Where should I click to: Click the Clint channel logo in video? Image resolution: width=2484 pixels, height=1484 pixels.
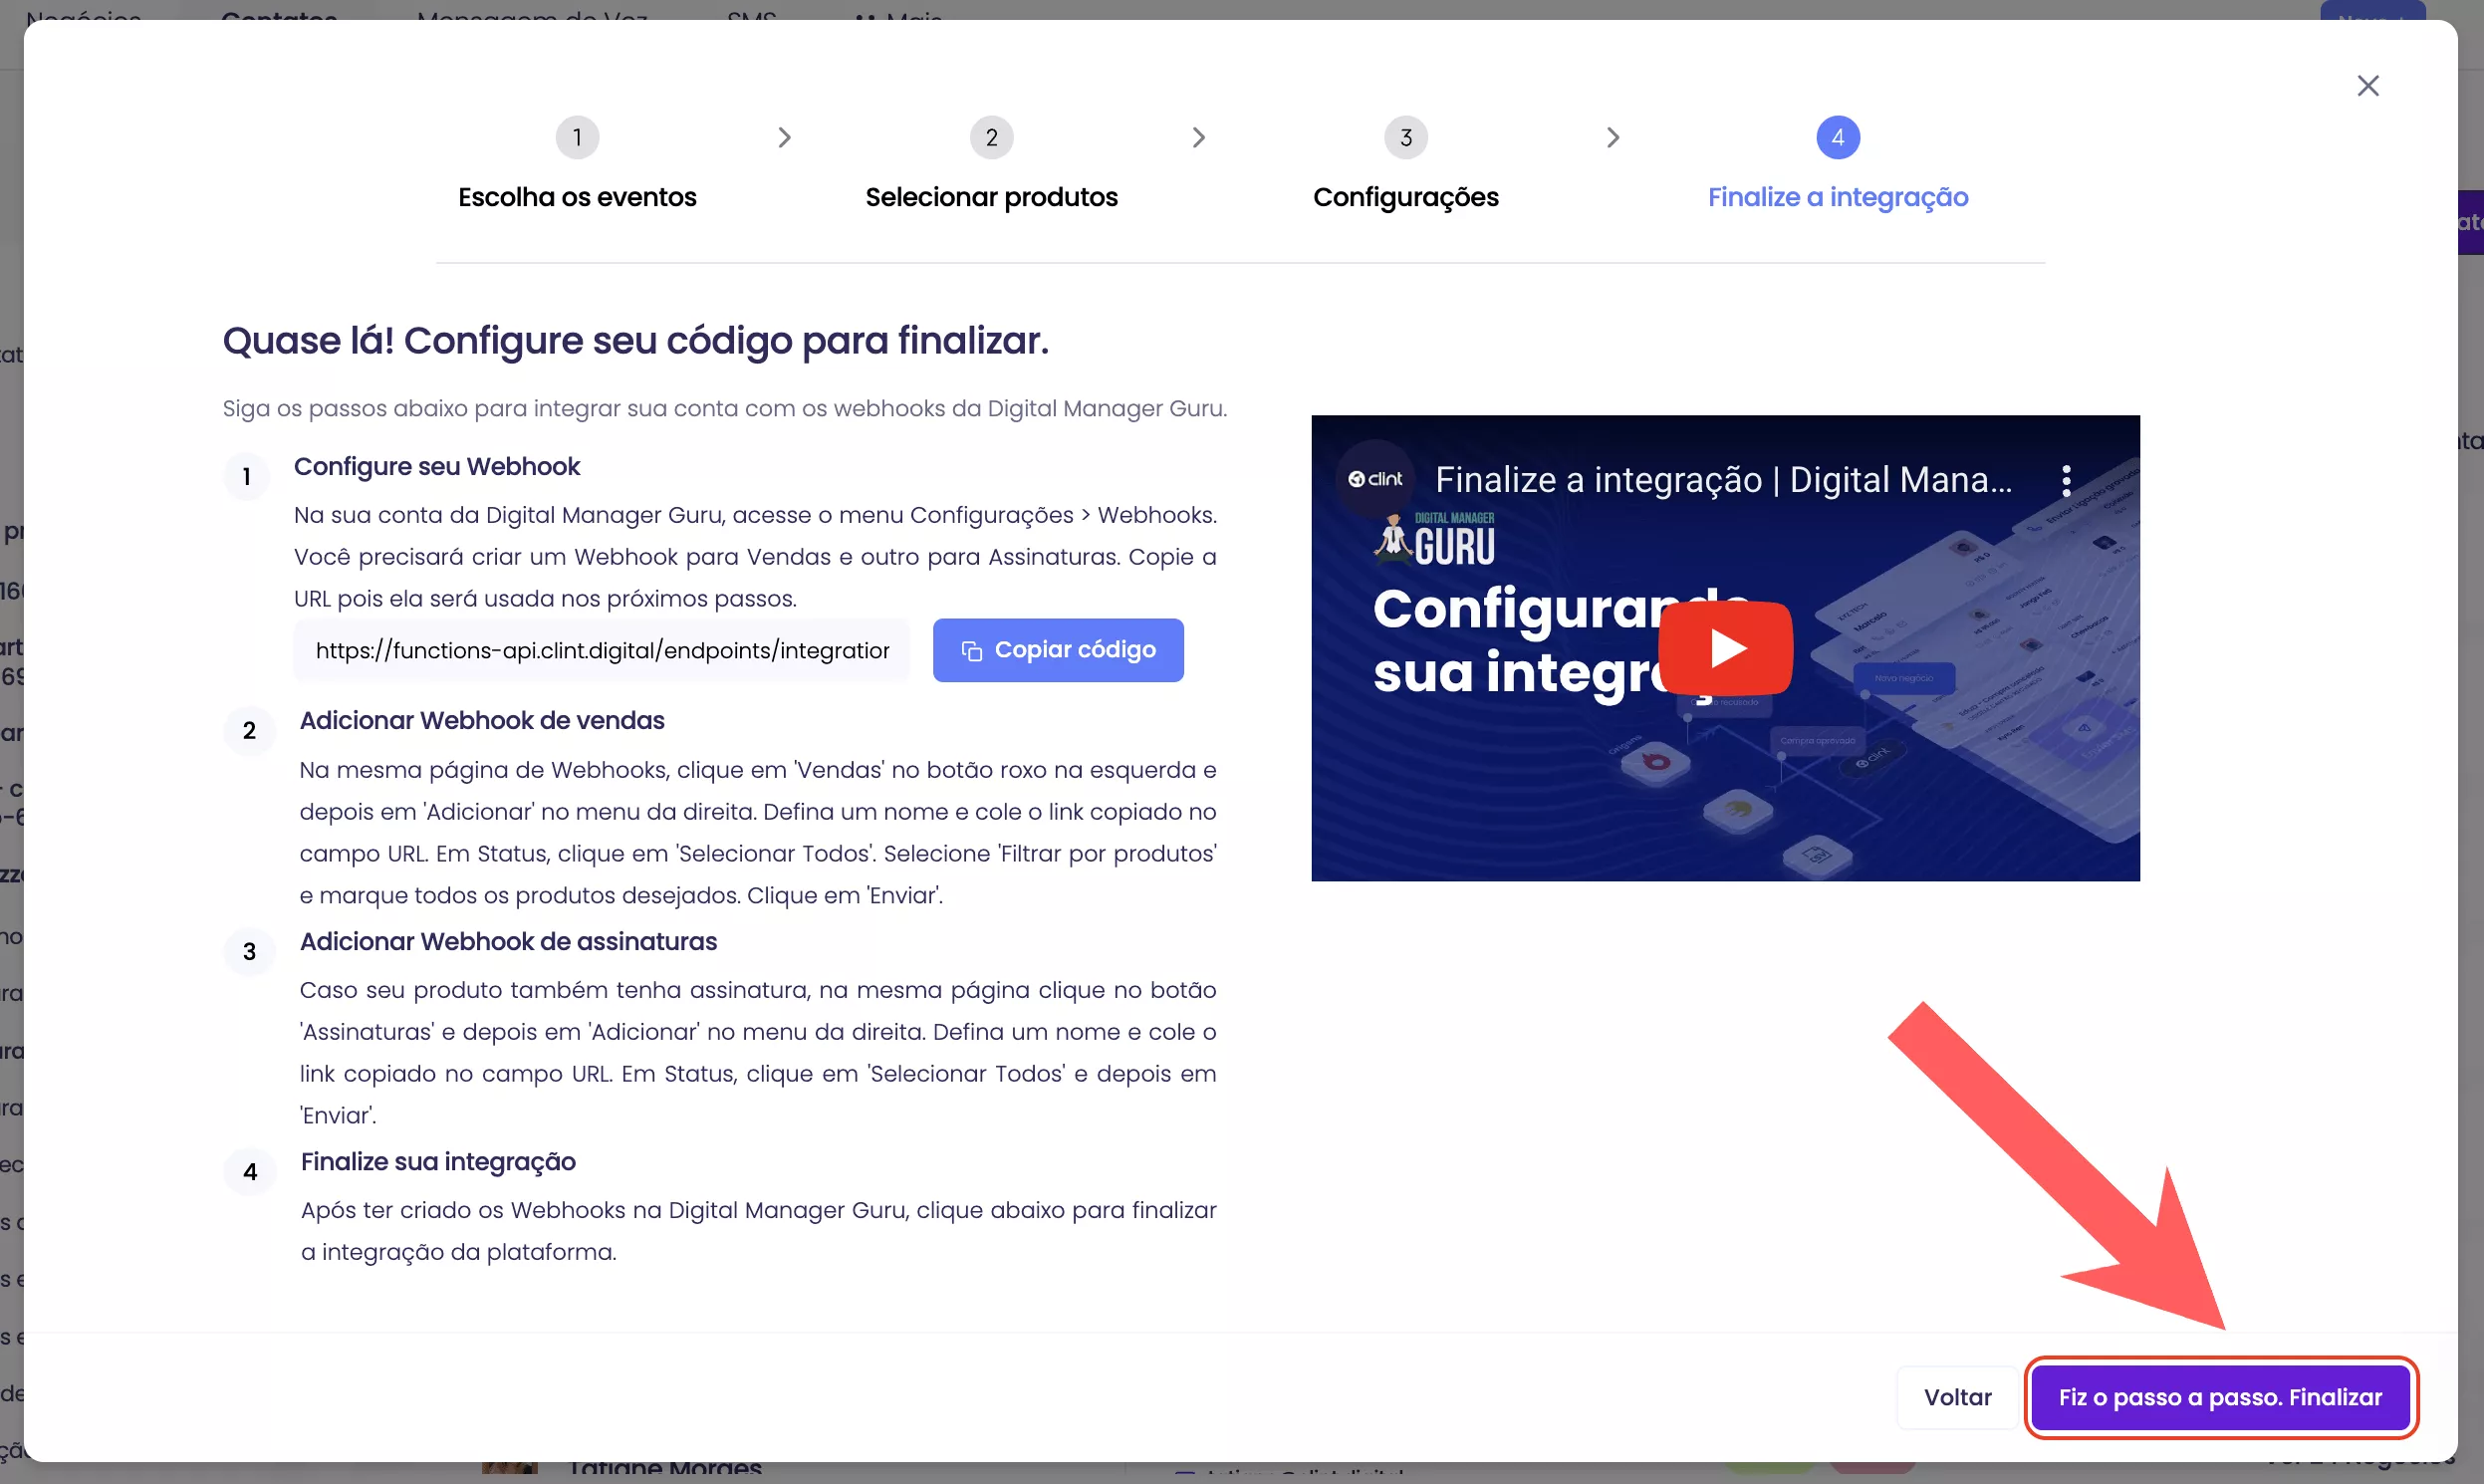[1375, 479]
